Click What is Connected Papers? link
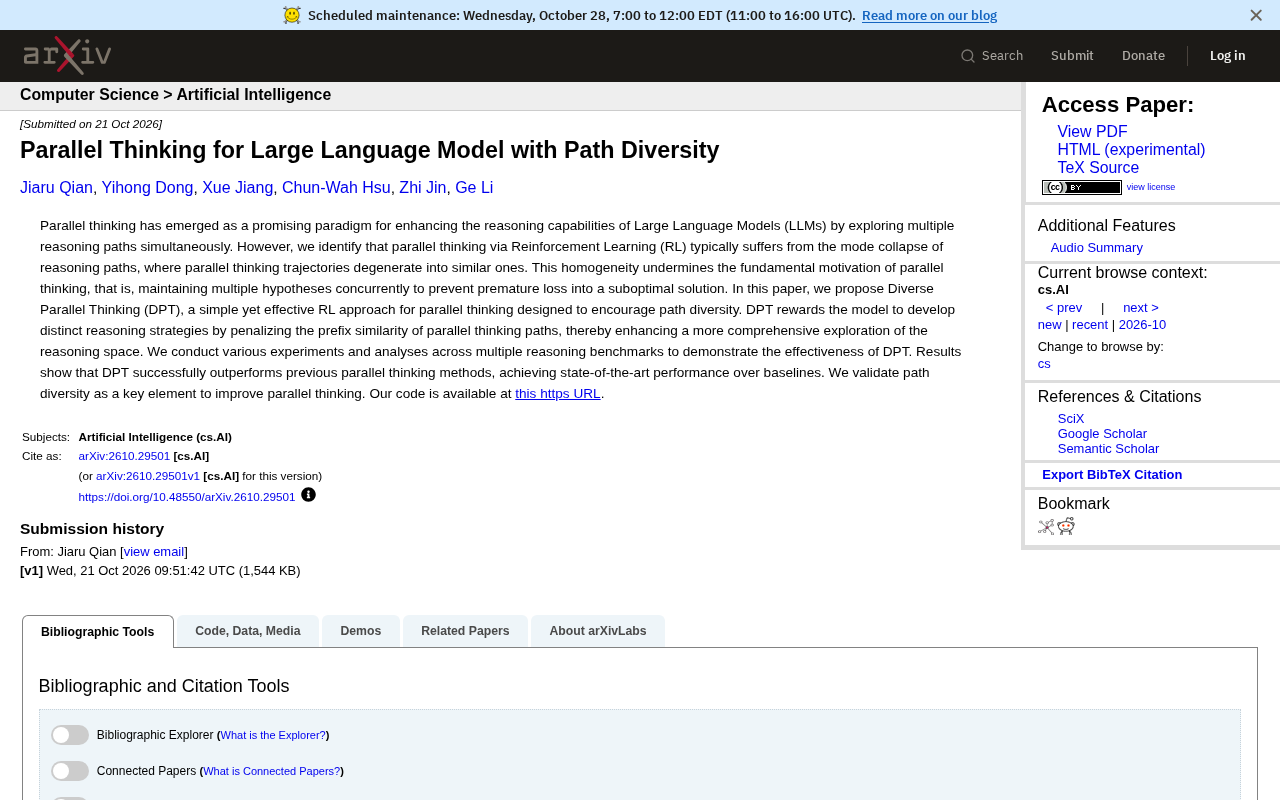The width and height of the screenshot is (1280, 800). pyautogui.click(x=272, y=771)
